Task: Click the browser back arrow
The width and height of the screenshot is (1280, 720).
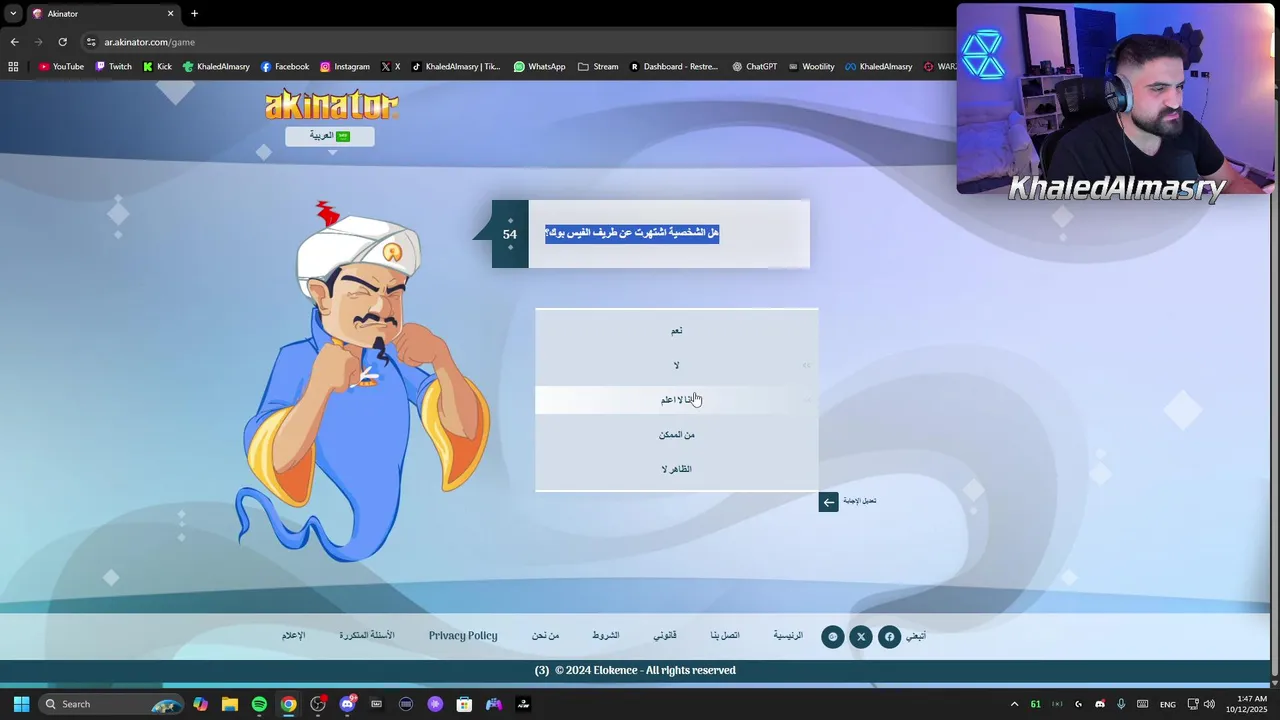Action: (14, 42)
